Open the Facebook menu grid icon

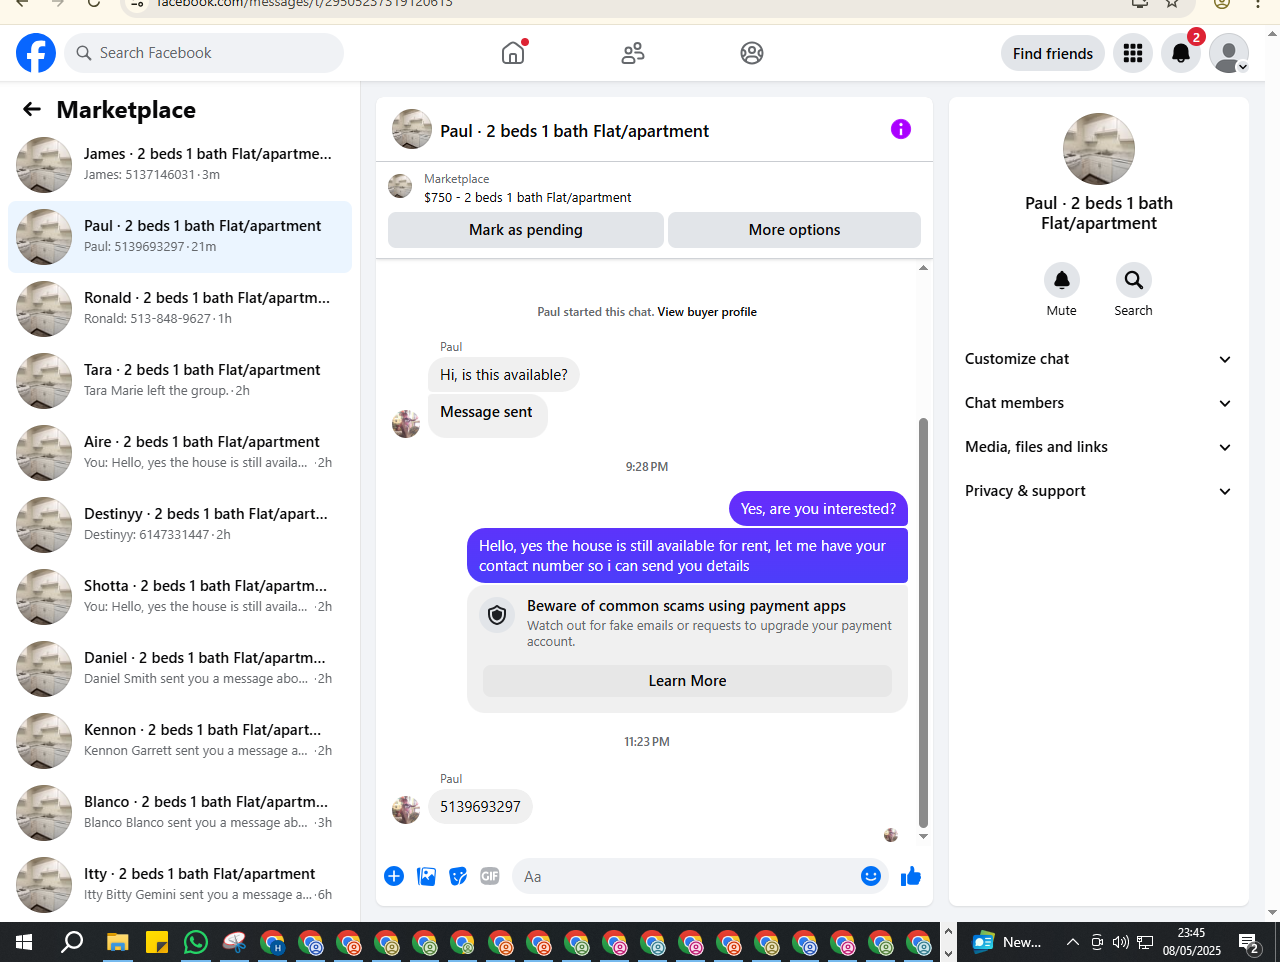(1133, 53)
